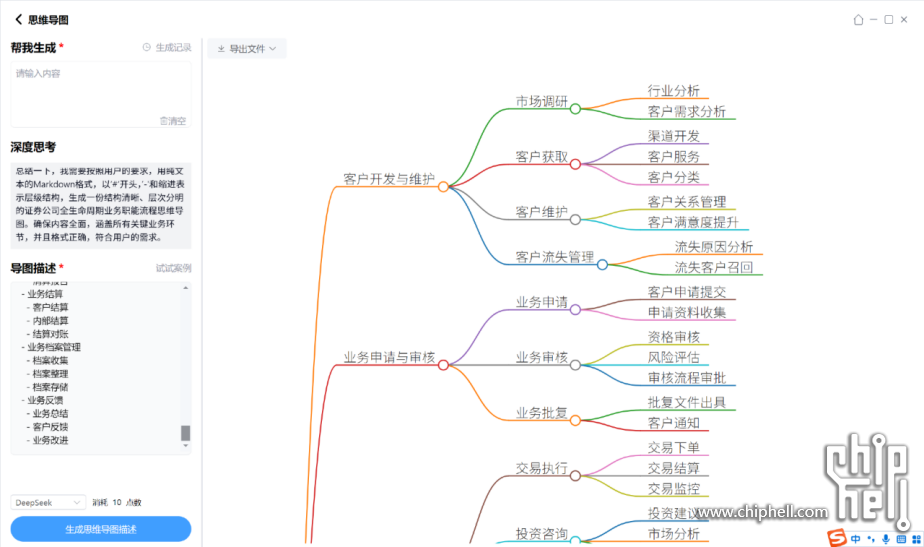Screen dimensions: 924x547
Task: Click the Sogou S input method icon
Action: (x=837, y=538)
